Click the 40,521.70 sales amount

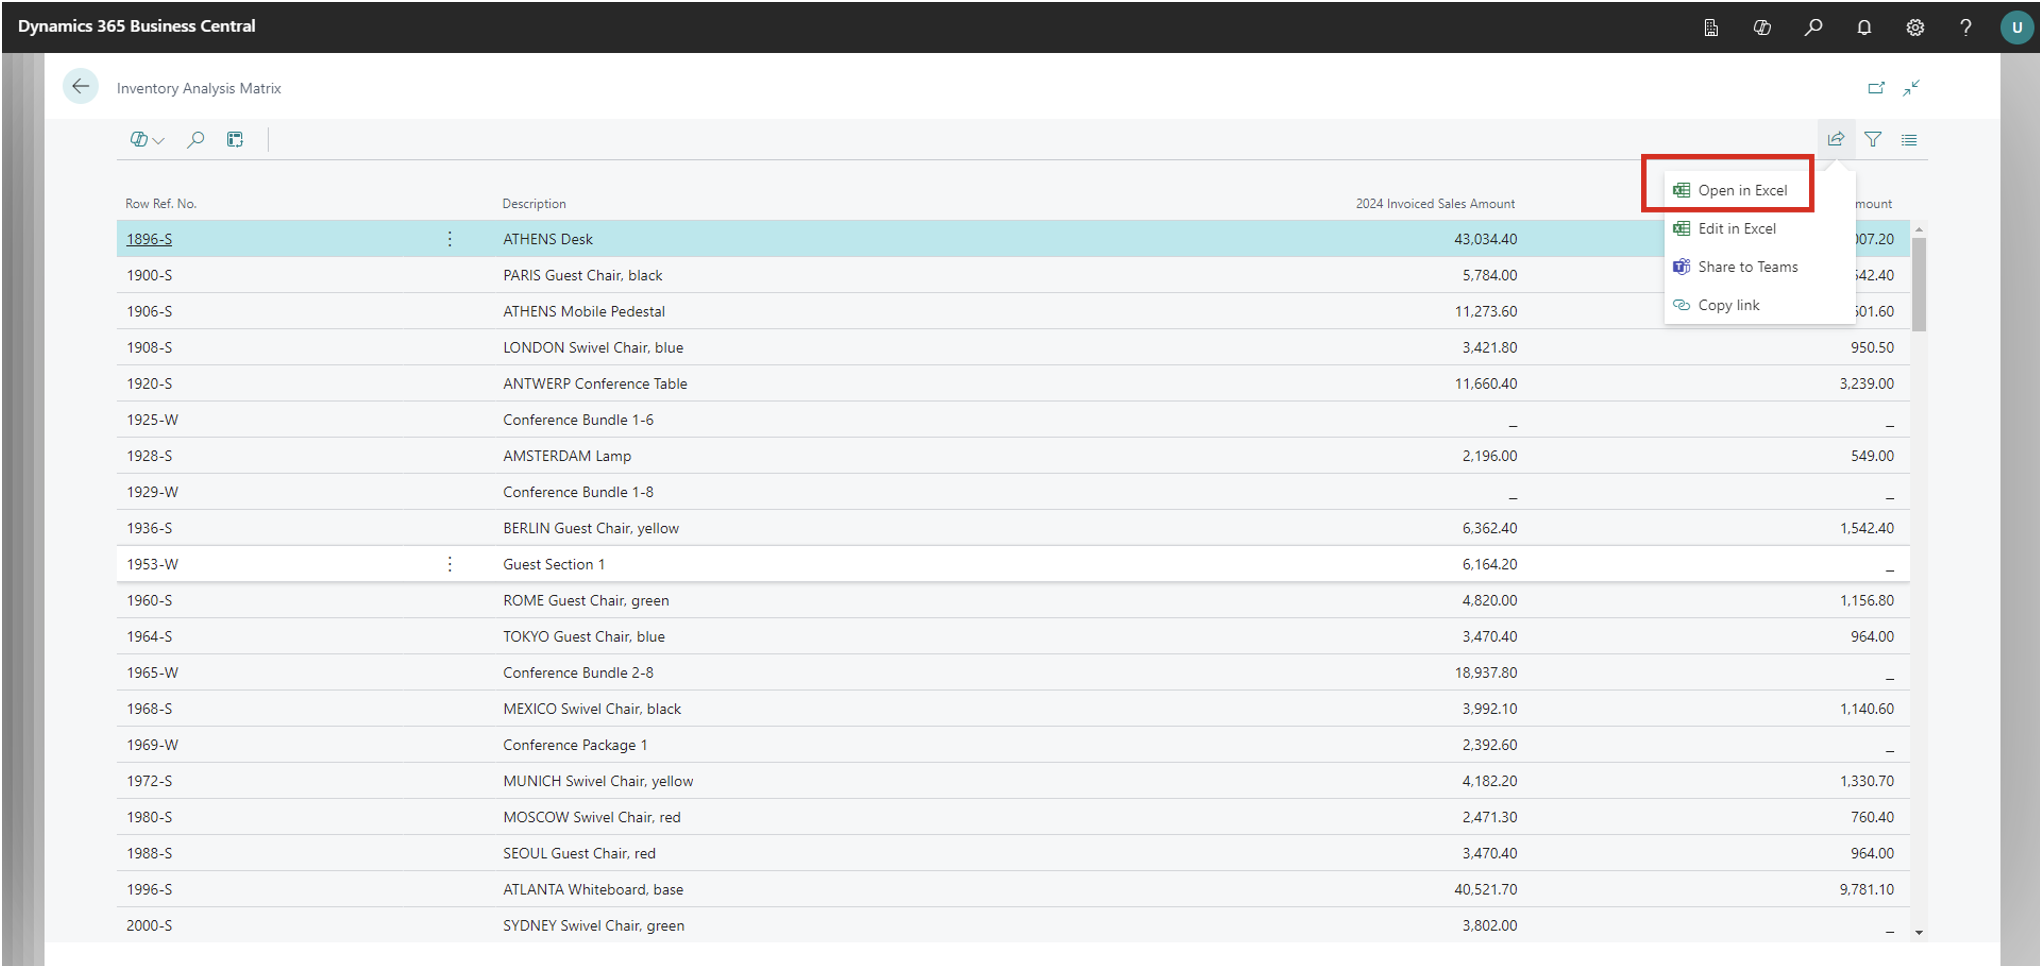click(1485, 889)
